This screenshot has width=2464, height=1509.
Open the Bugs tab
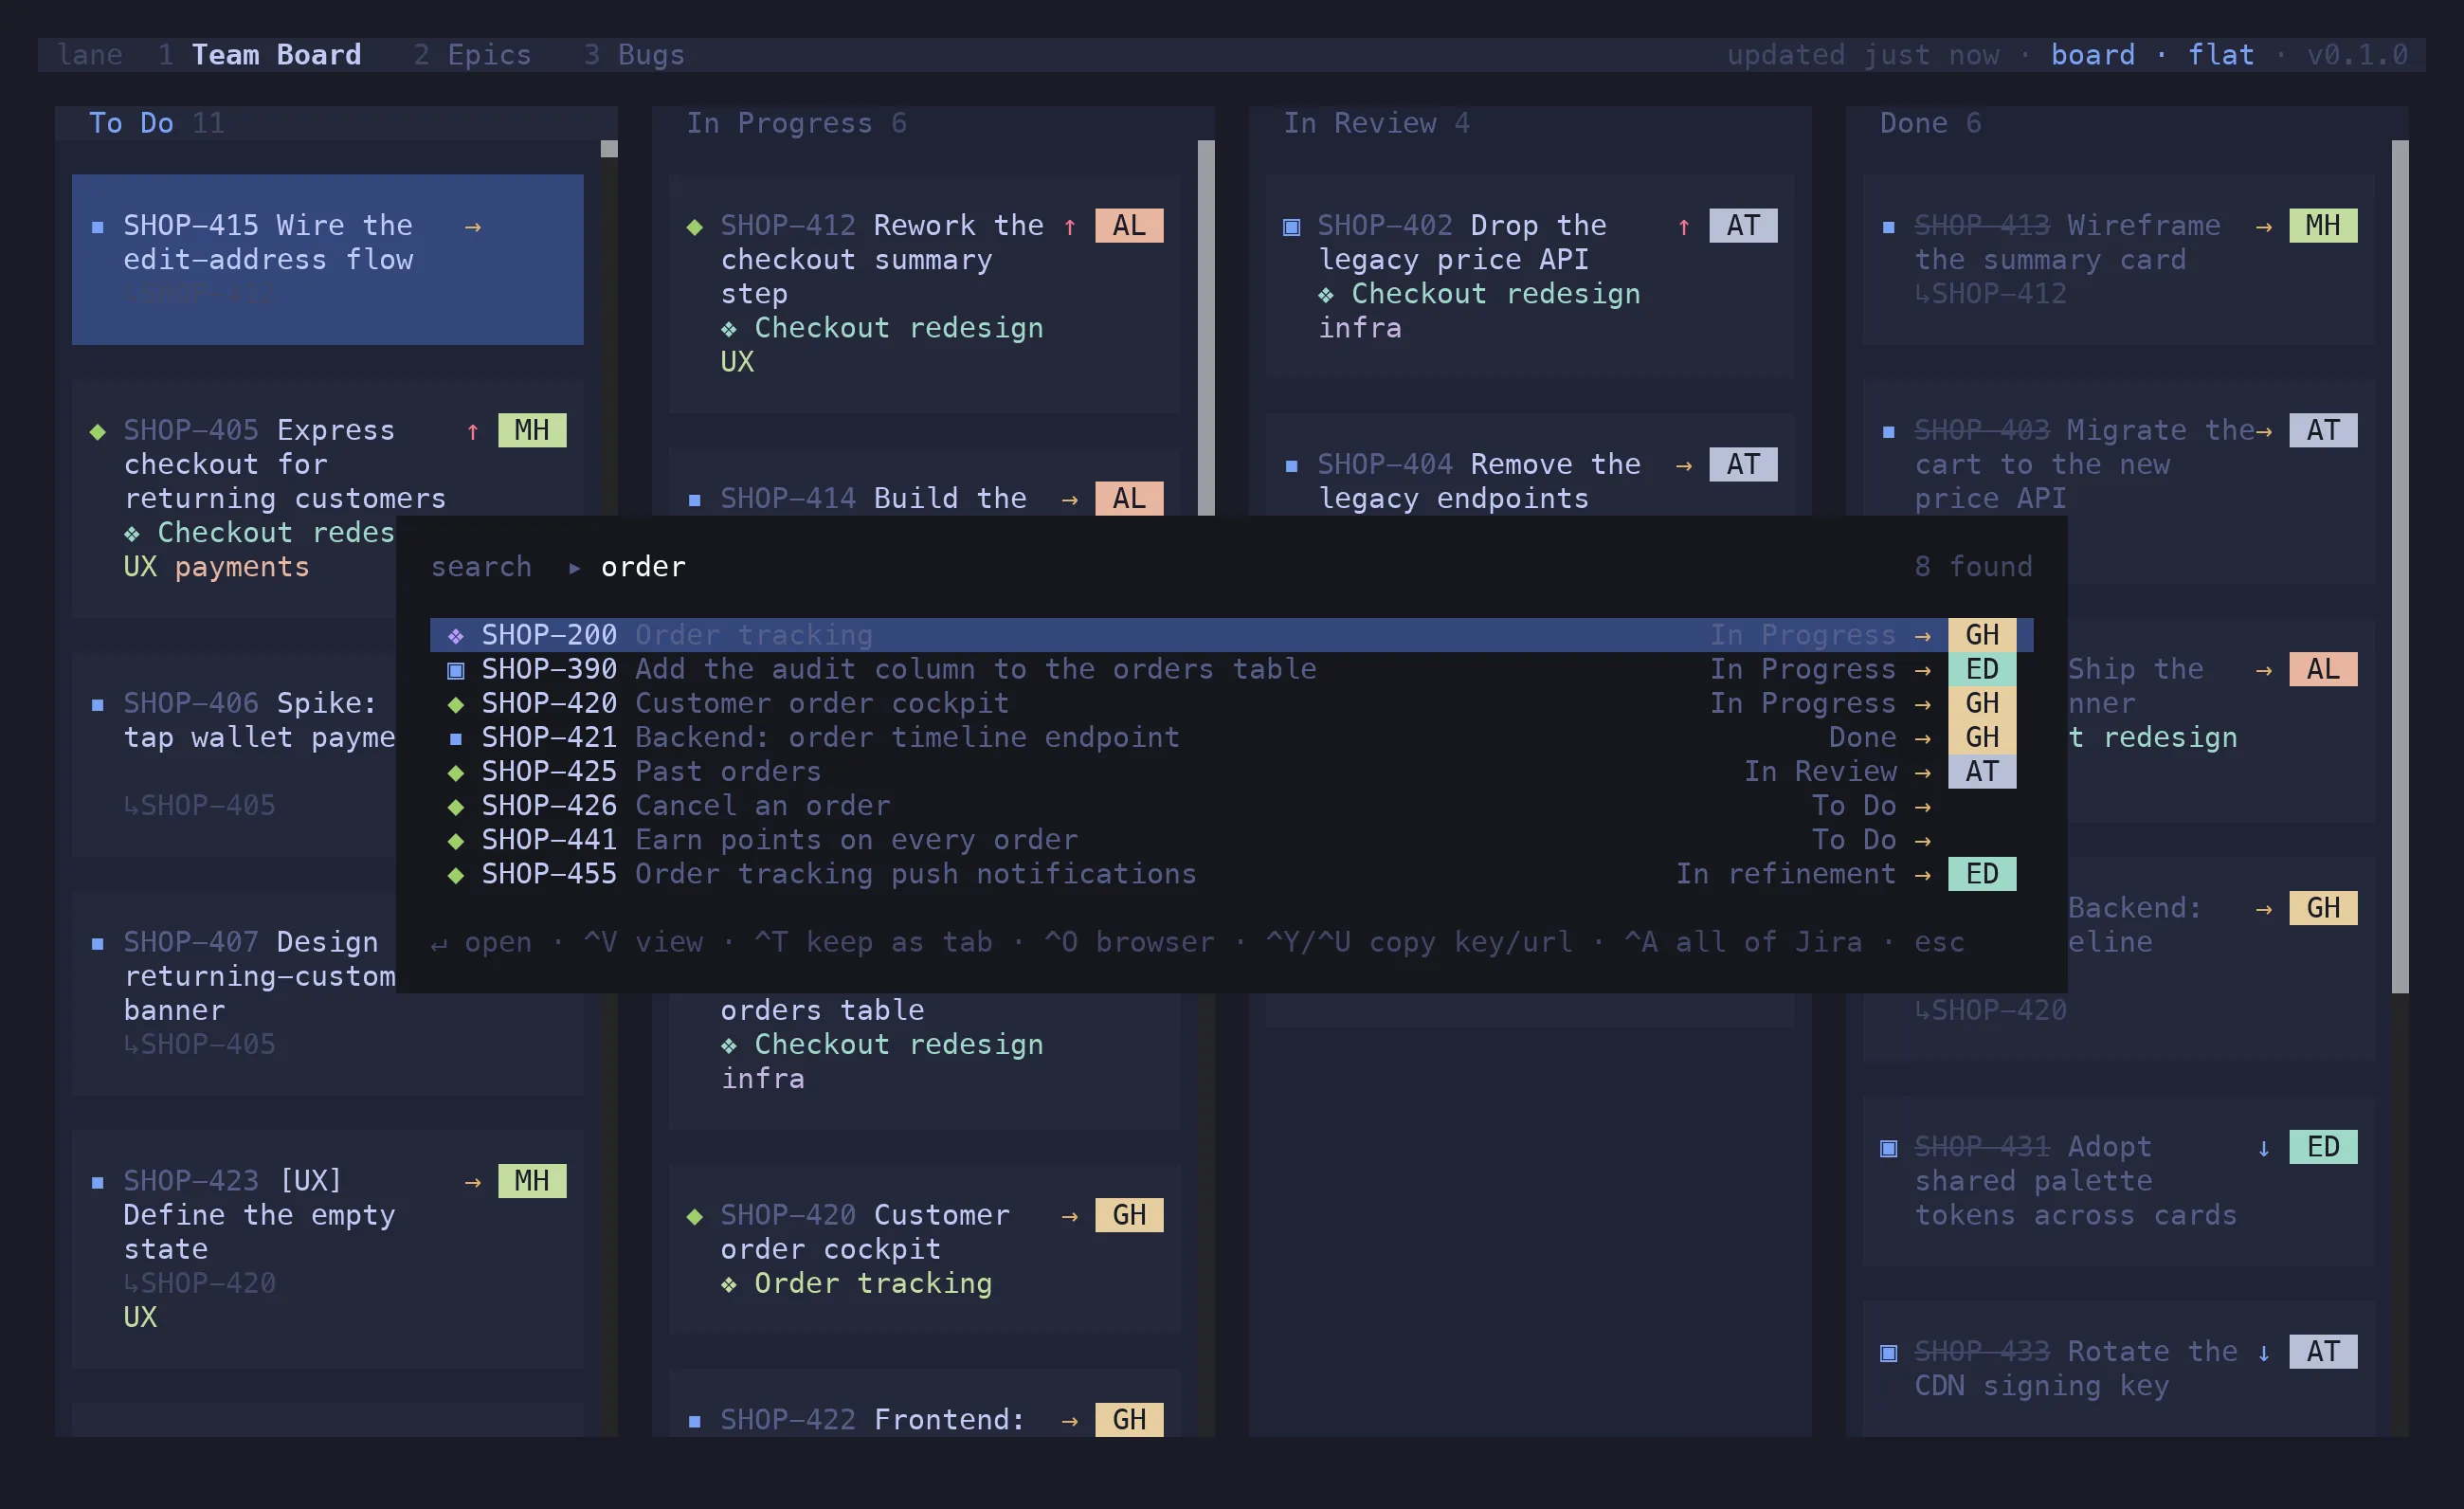634,55
